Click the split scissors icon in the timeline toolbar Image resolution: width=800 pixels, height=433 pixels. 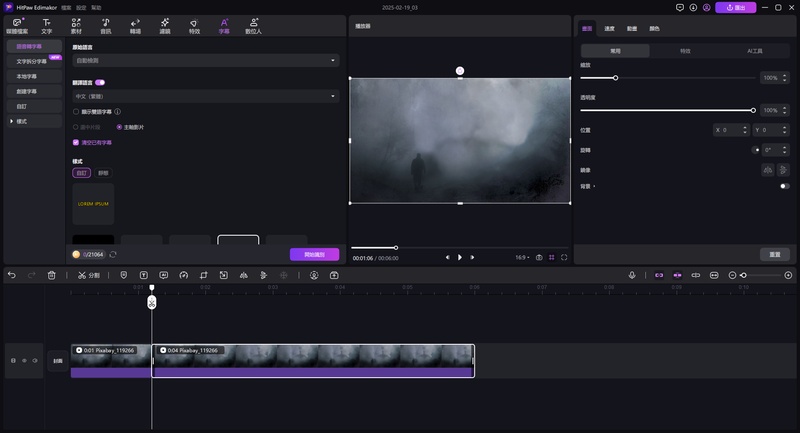click(x=83, y=275)
